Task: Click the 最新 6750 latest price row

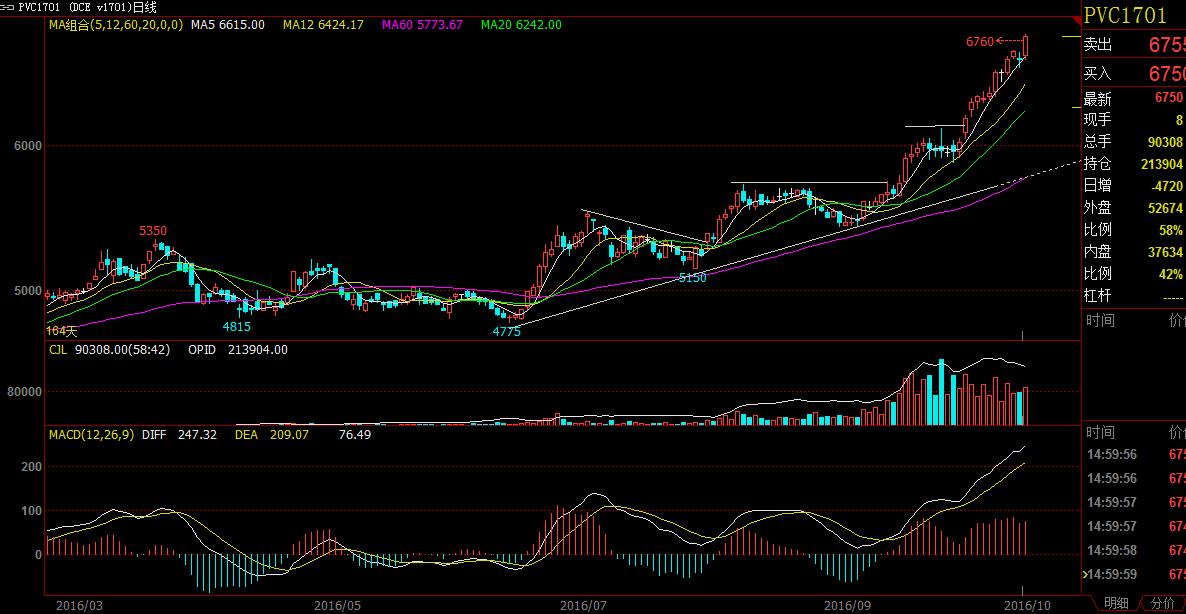Action: [1134, 98]
